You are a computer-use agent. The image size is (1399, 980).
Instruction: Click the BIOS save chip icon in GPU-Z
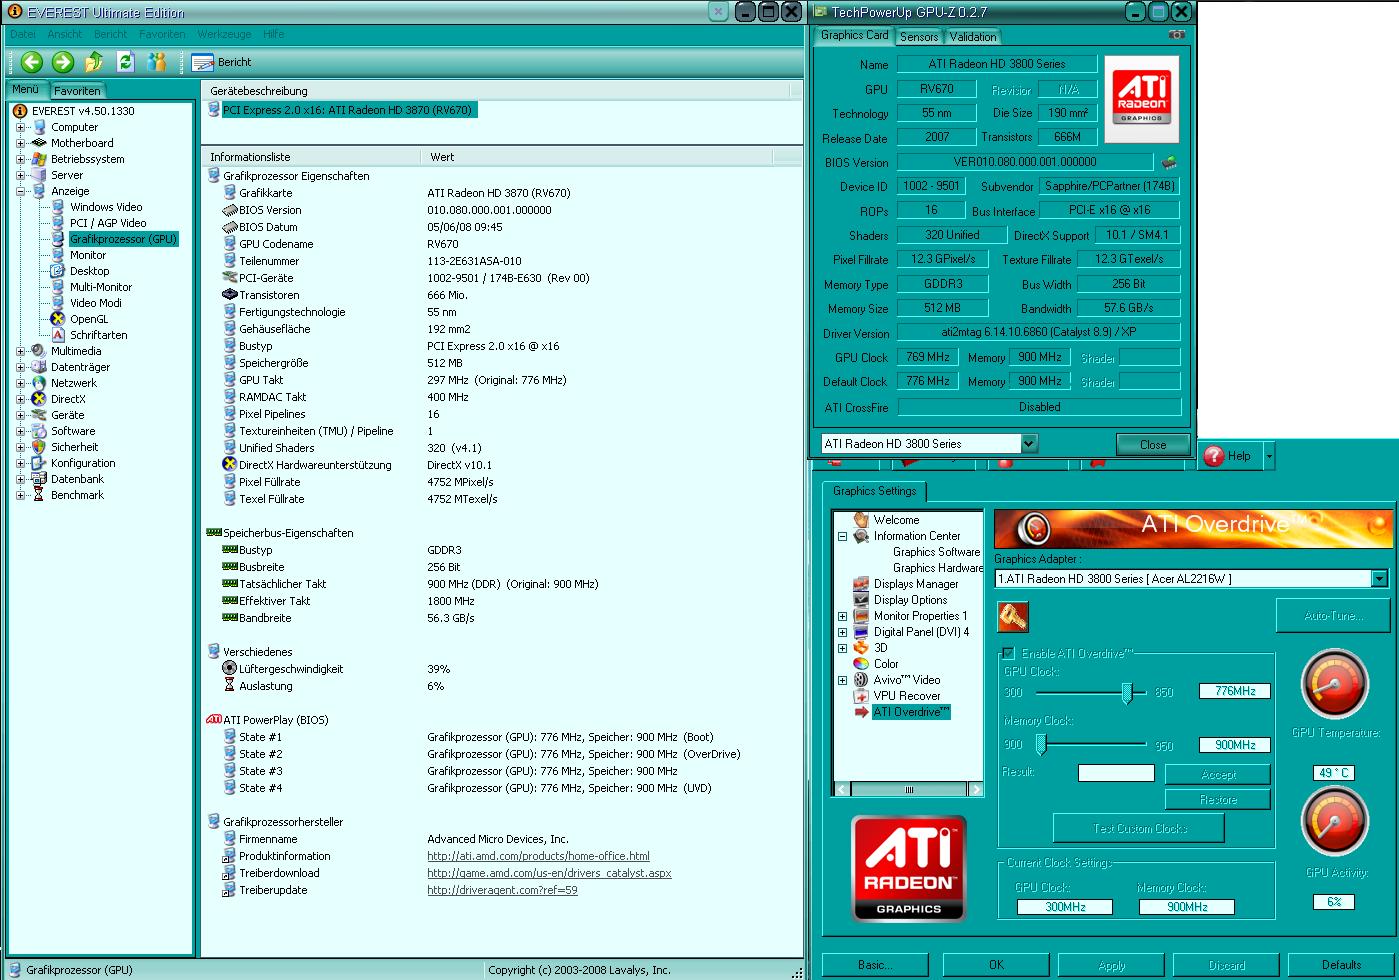(x=1168, y=162)
